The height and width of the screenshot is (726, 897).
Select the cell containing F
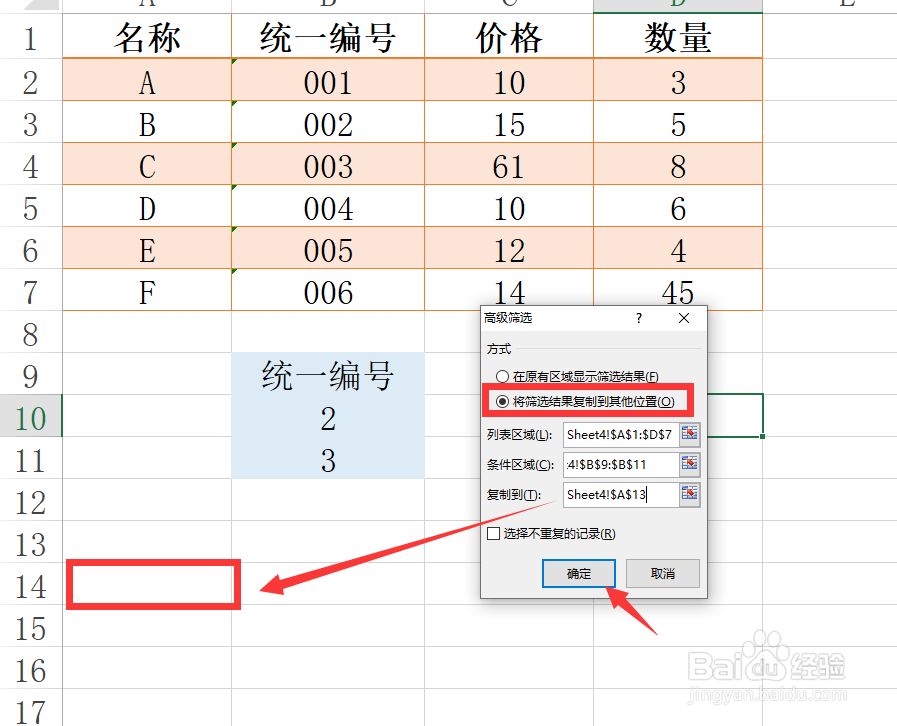click(x=147, y=290)
